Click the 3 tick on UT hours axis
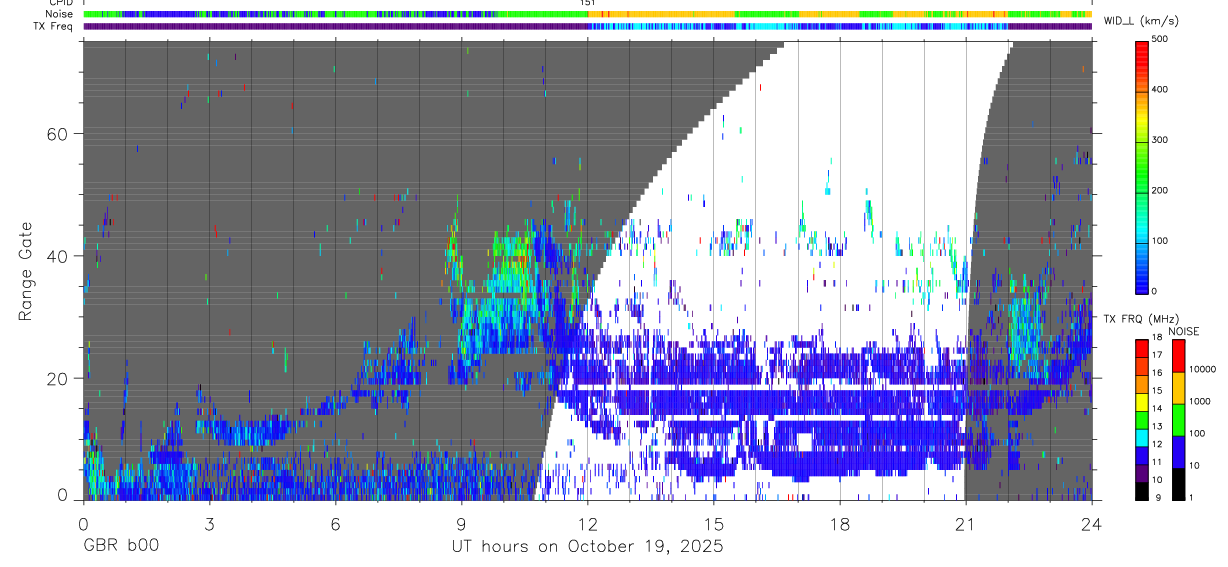1228x567 pixels. pos(209,523)
